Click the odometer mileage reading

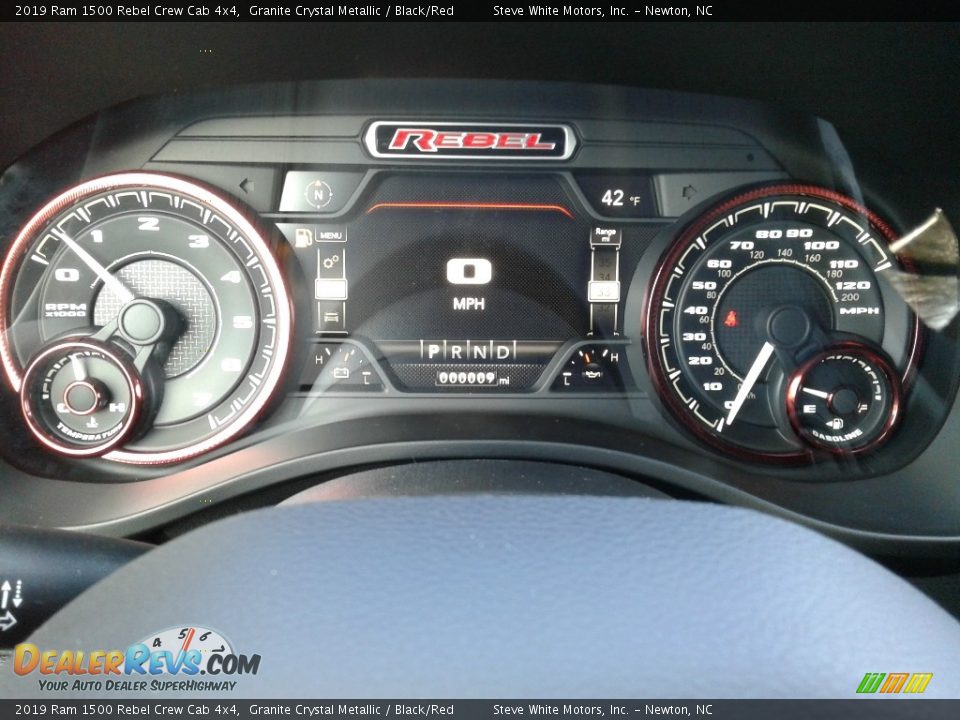tap(468, 379)
